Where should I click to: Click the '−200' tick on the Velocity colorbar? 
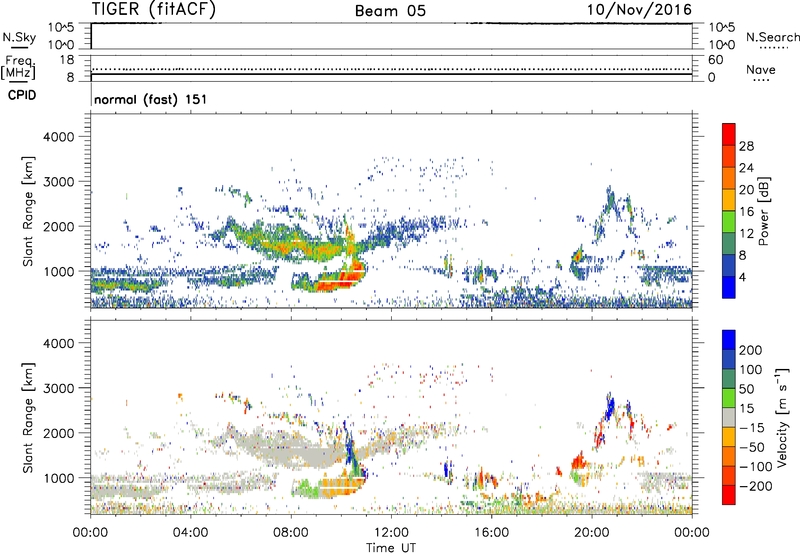[x=756, y=486]
